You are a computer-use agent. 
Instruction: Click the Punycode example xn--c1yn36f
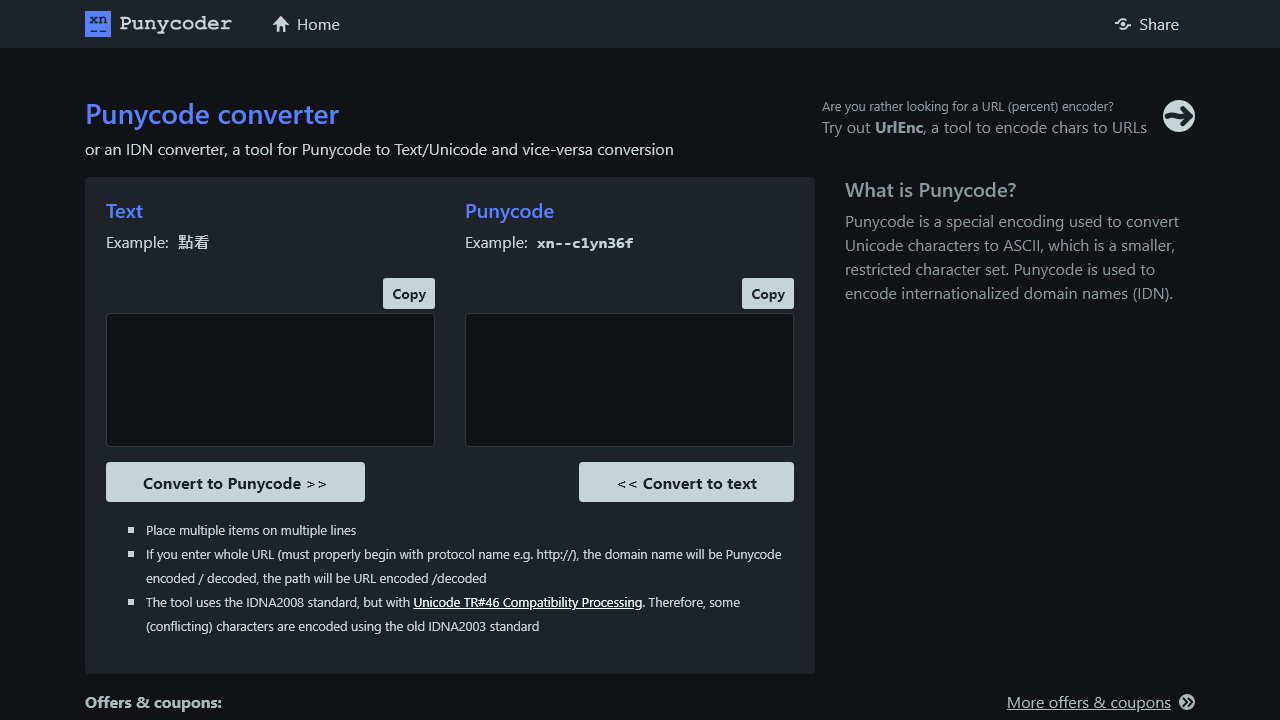pos(585,243)
